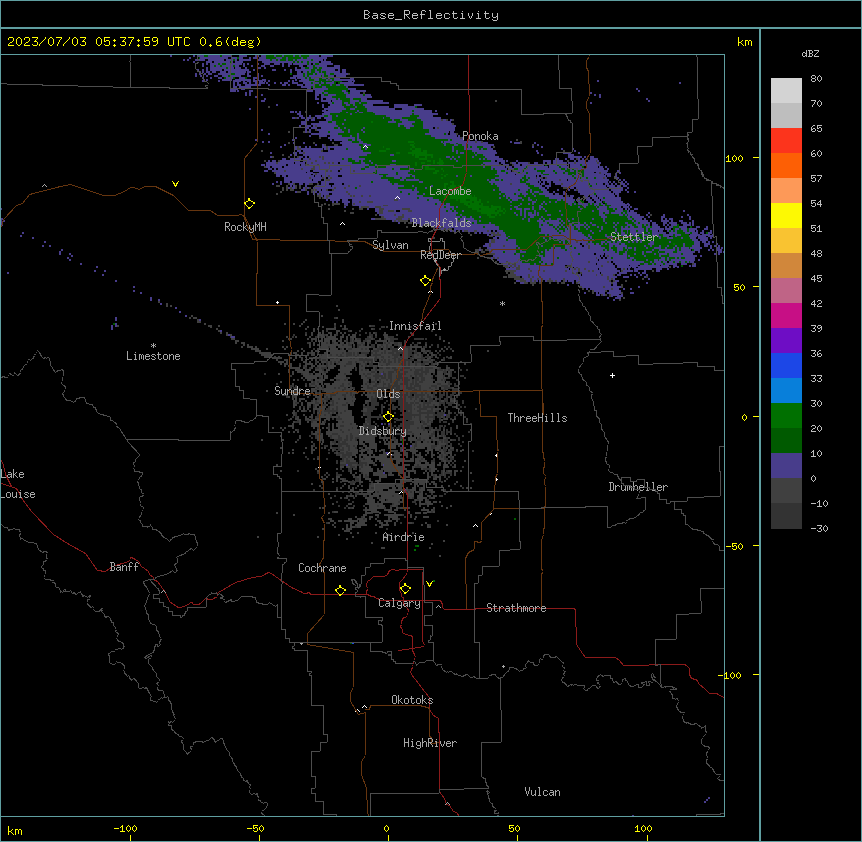Click the Base_Reflectivity title text

point(431,15)
